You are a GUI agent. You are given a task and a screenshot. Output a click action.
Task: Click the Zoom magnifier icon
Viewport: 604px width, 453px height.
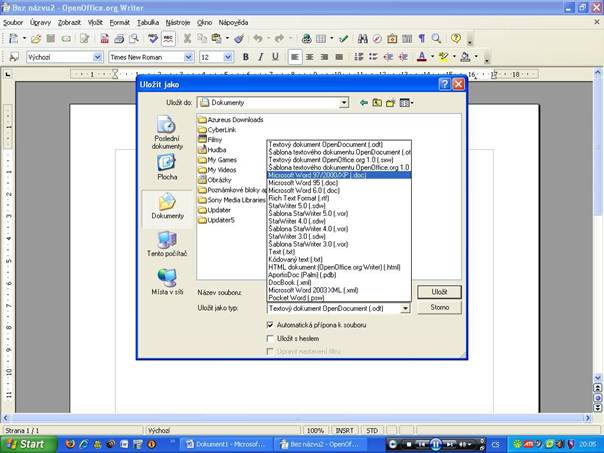tap(436, 38)
